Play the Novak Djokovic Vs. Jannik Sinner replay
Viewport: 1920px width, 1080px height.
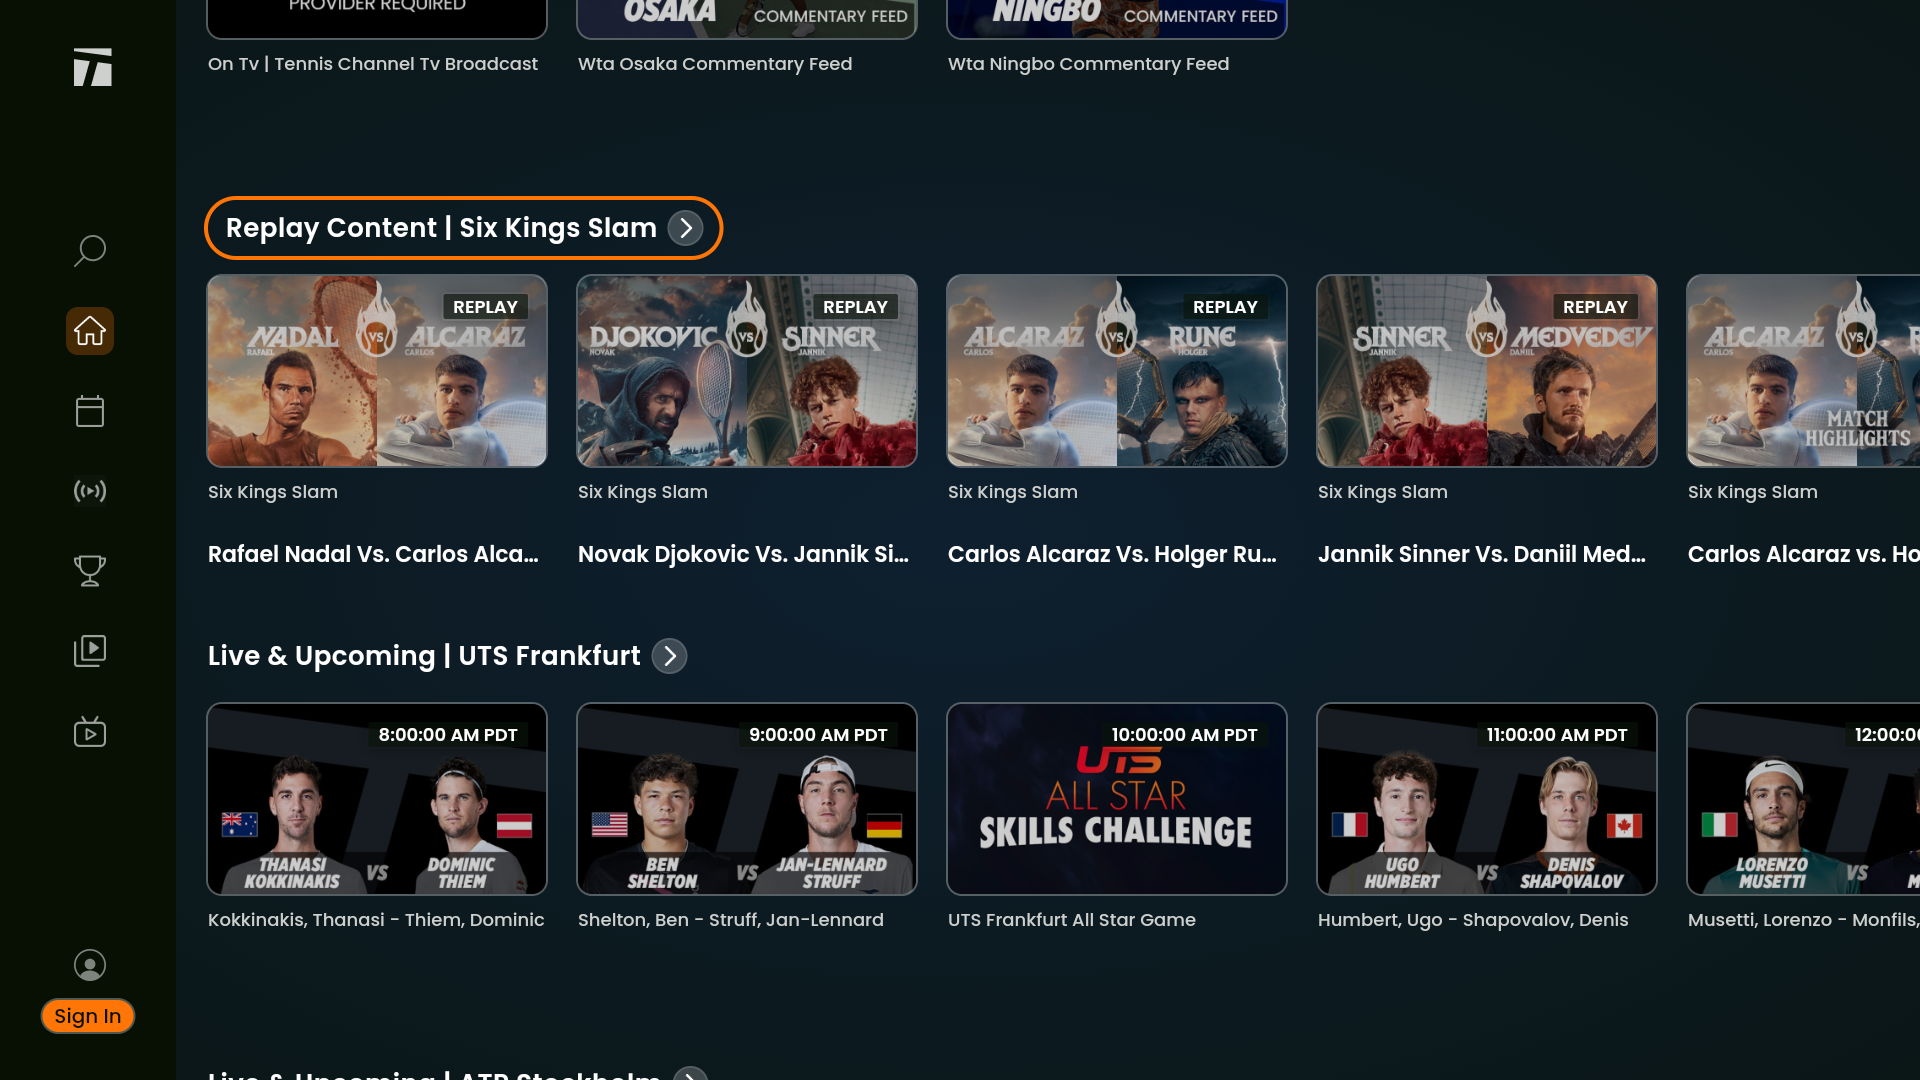746,370
